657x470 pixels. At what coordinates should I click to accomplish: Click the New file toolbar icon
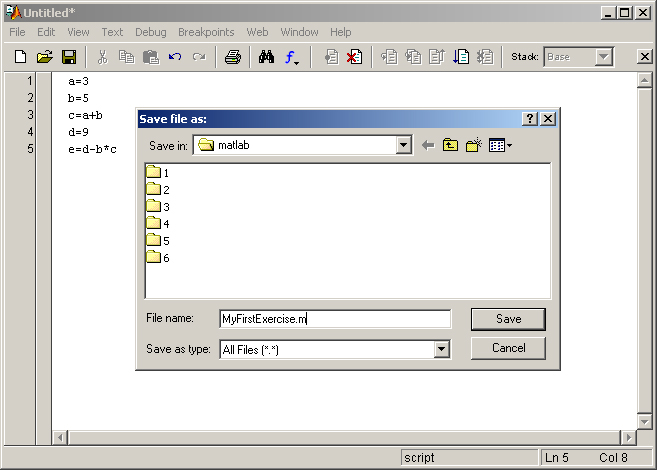[20, 57]
